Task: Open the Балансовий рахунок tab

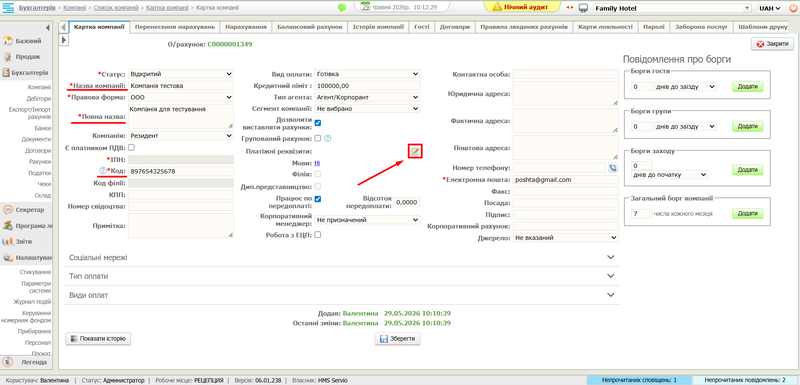Action: [310, 27]
